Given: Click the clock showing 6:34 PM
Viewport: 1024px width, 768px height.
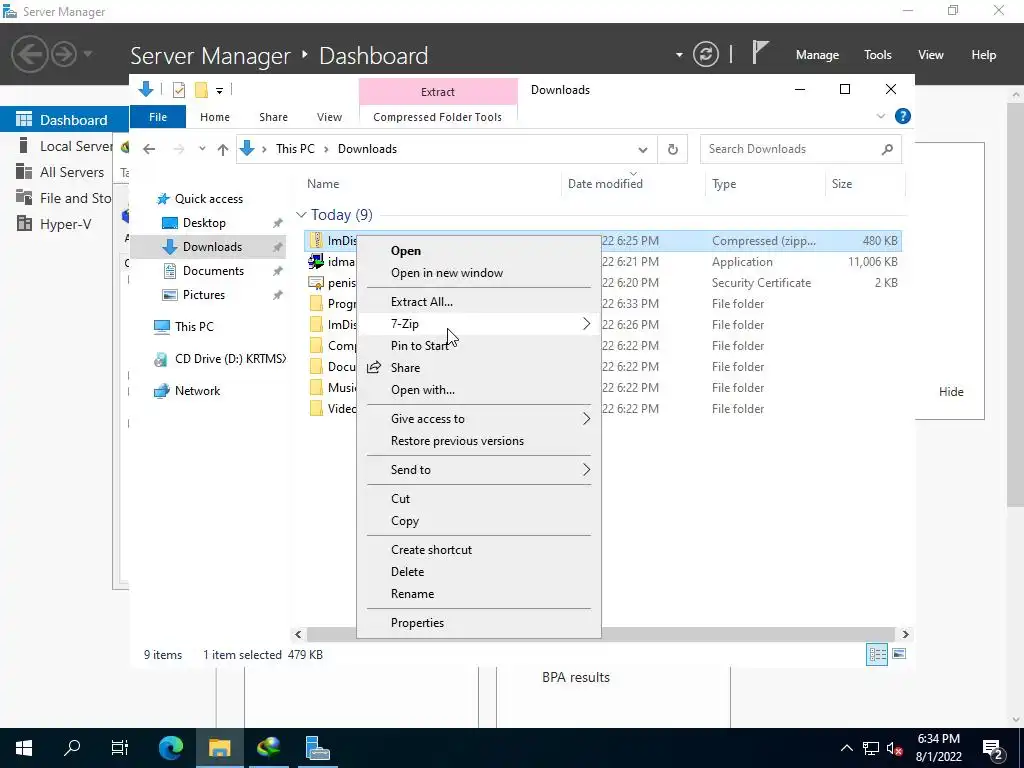Looking at the screenshot, I should point(938,739).
